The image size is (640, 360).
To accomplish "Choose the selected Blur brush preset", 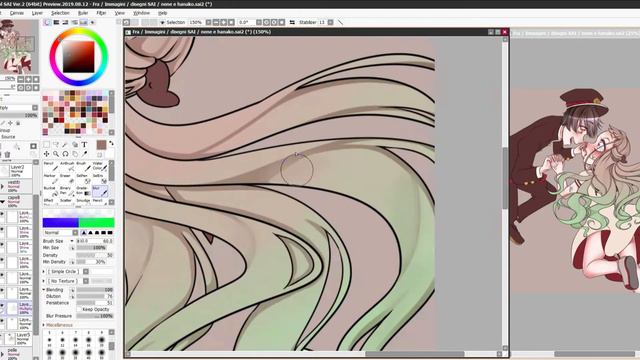I will point(100,191).
